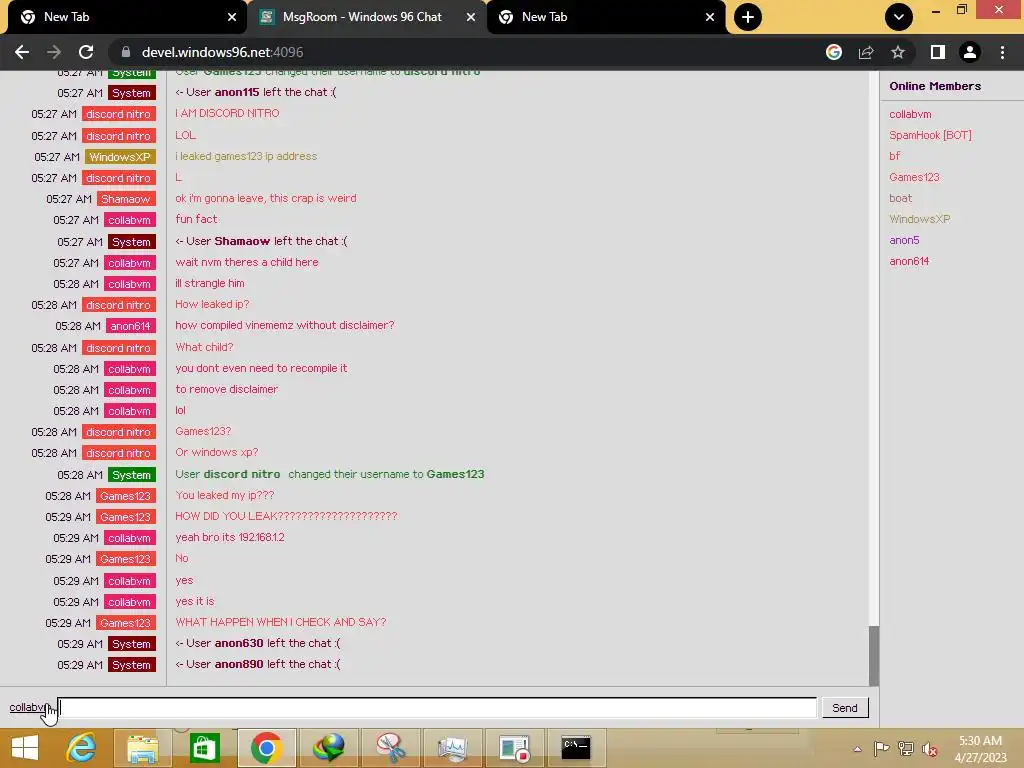Go back using the browser back arrow
Screen dimensions: 1024x768
point(22,52)
